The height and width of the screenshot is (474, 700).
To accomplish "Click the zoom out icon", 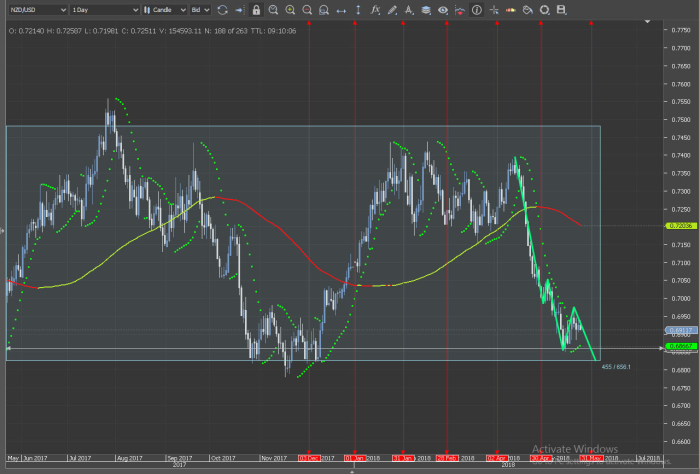I will (307, 10).
